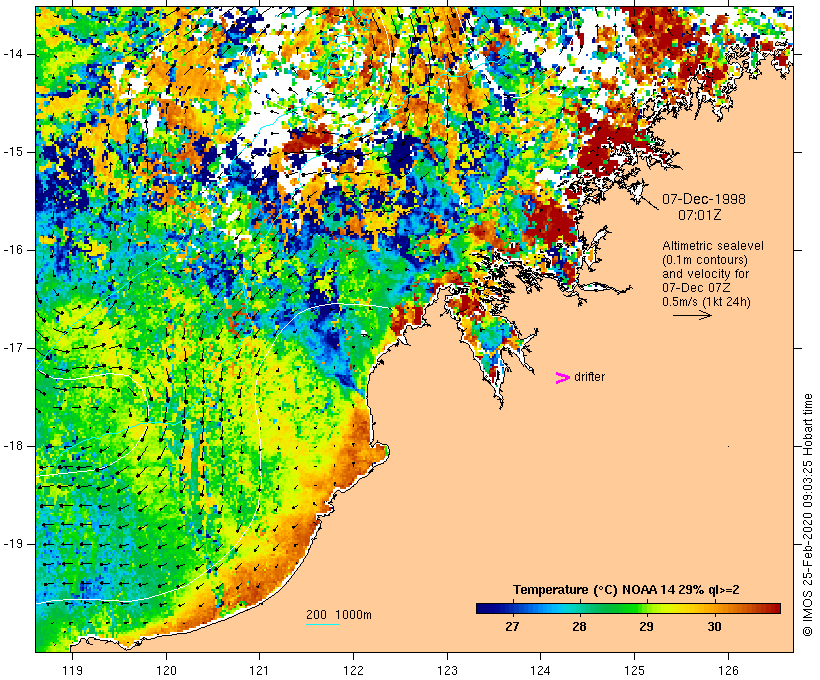Screen dimensions: 820x680
Task: Click the '1000m' depth contour label
Action: 354,615
